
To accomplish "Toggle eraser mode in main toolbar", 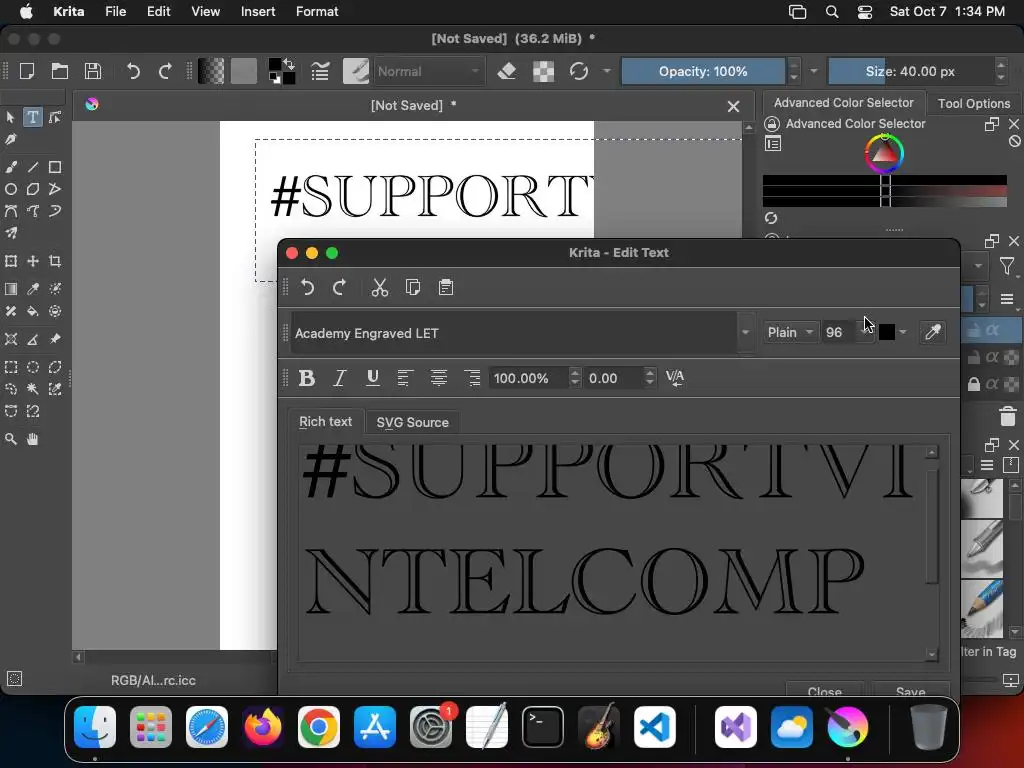I will pyautogui.click(x=507, y=71).
